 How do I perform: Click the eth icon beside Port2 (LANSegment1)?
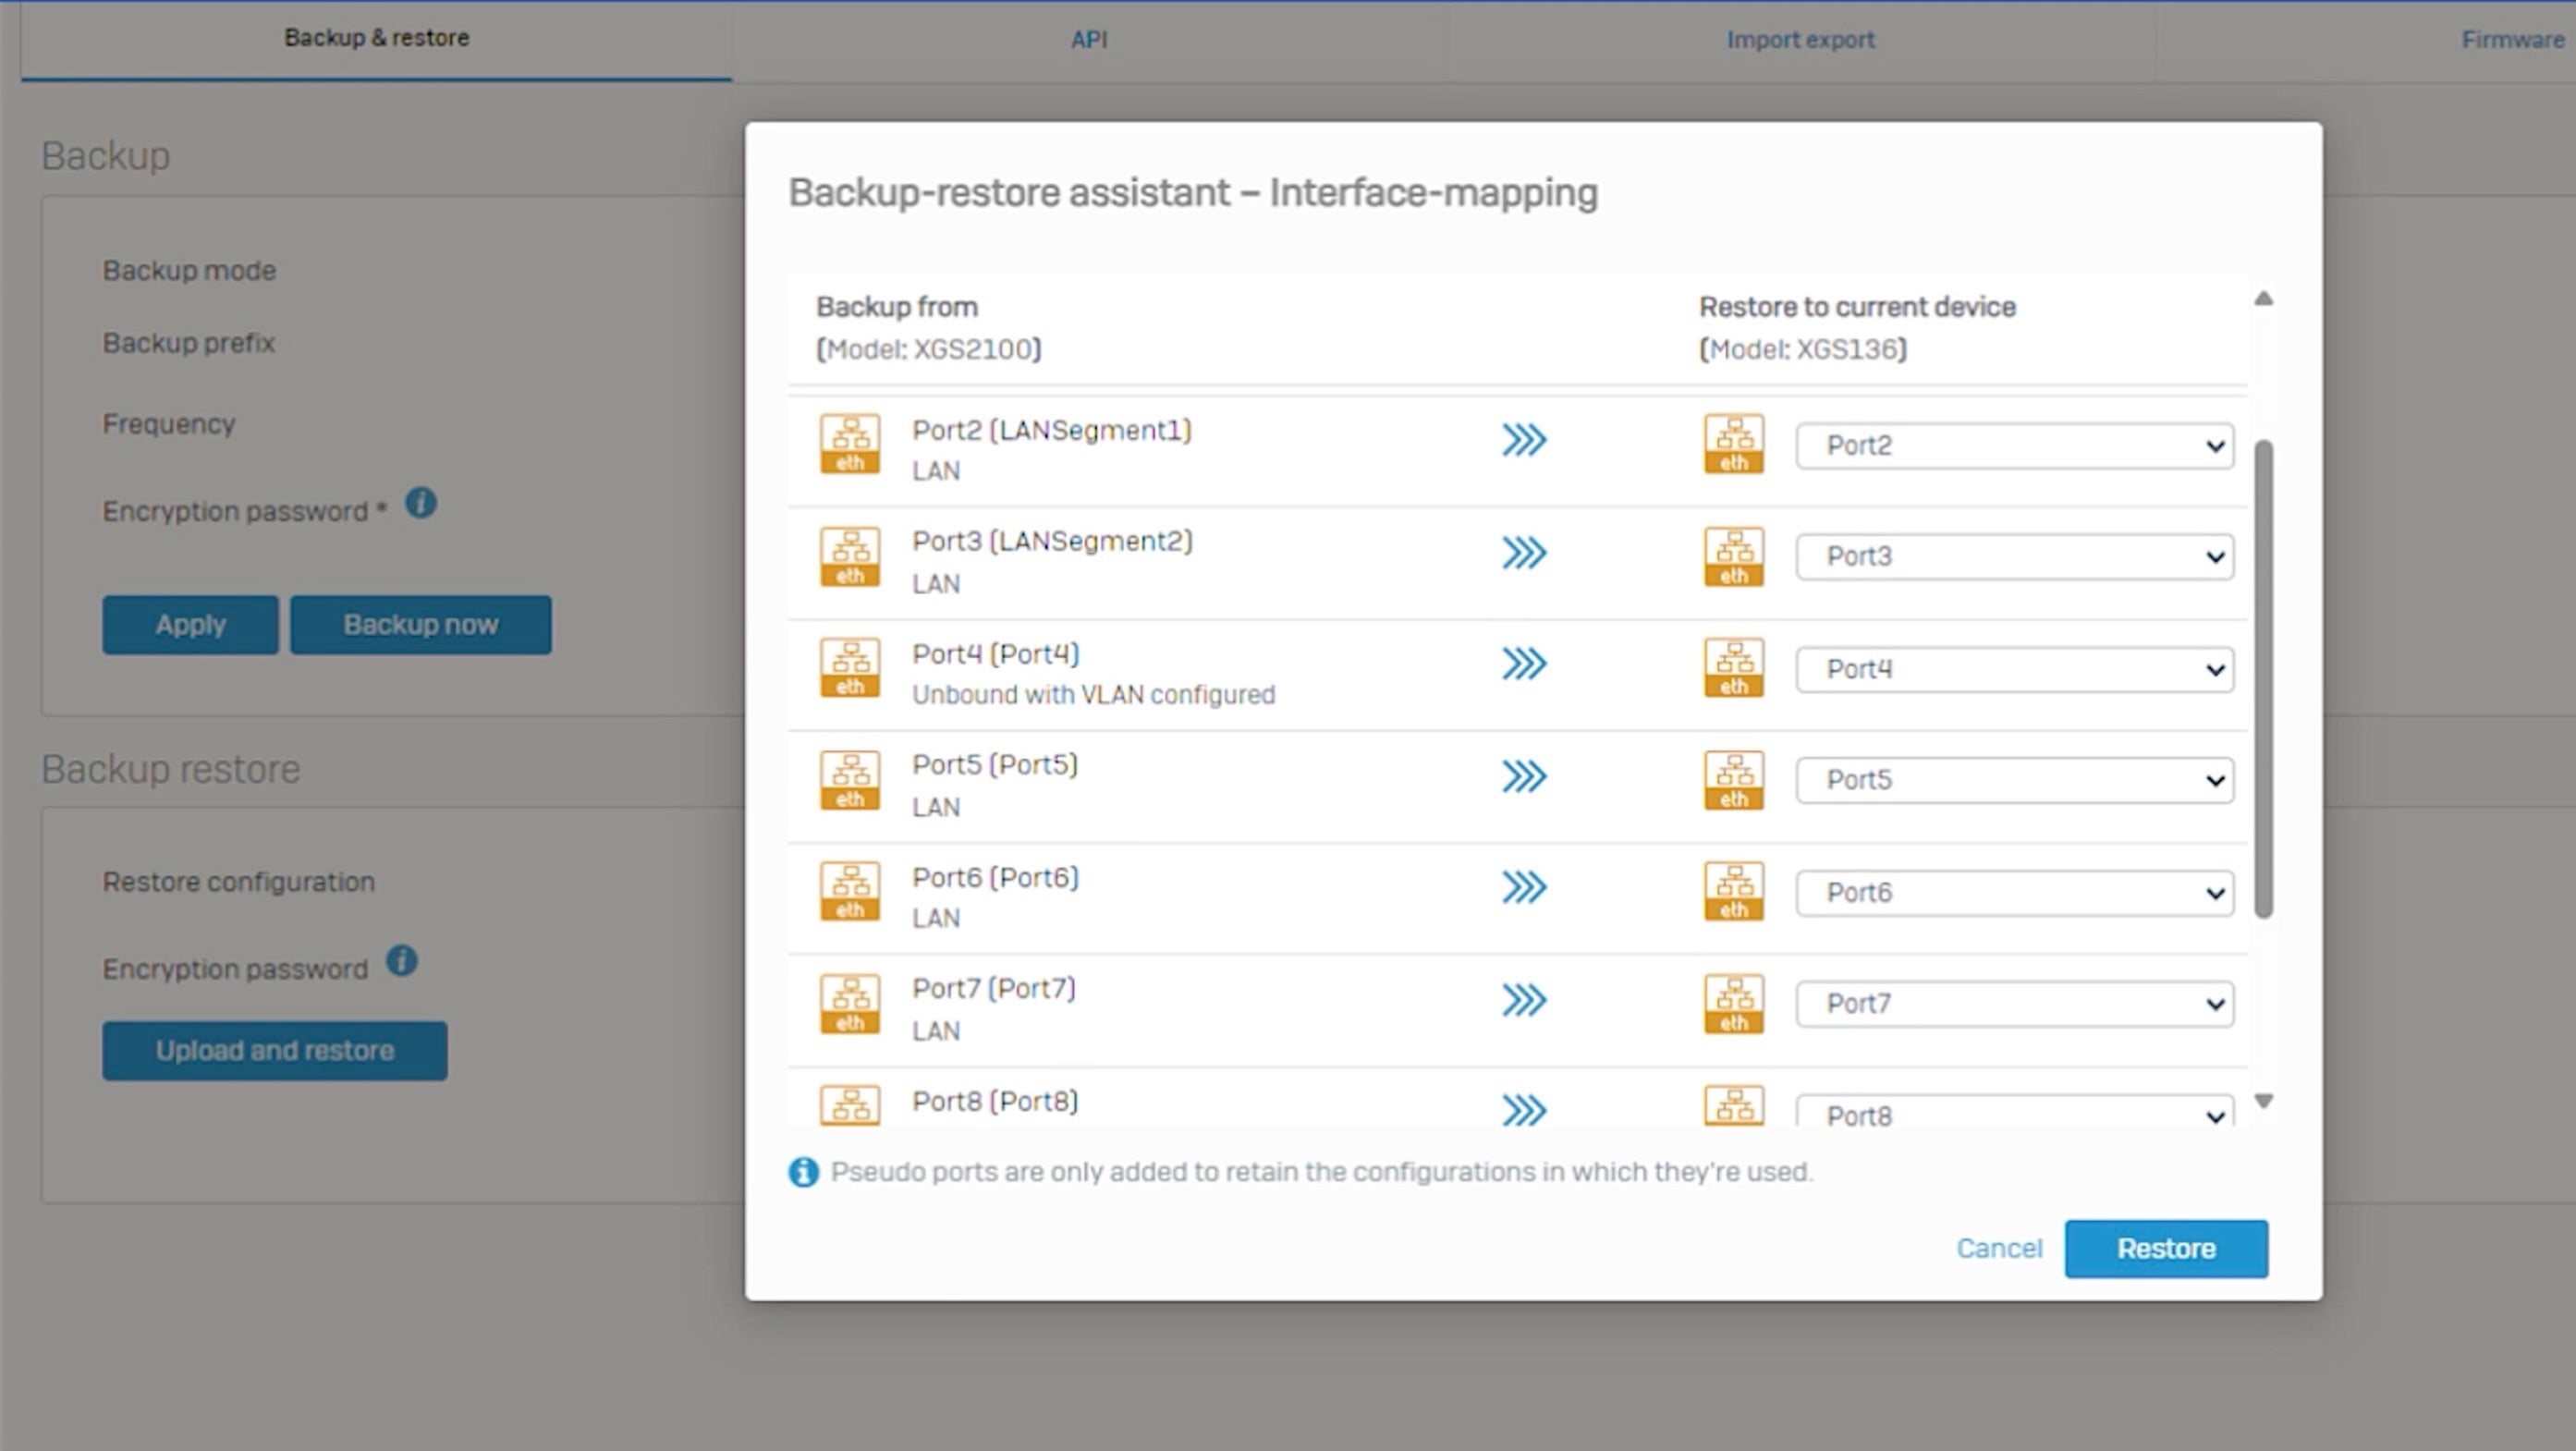849,443
